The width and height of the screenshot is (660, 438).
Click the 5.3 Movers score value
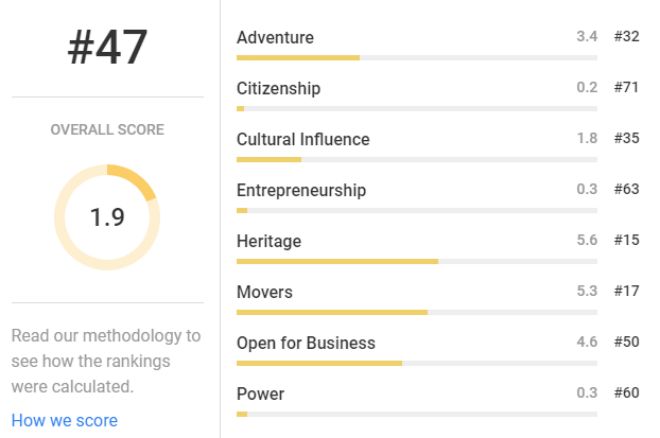(587, 291)
